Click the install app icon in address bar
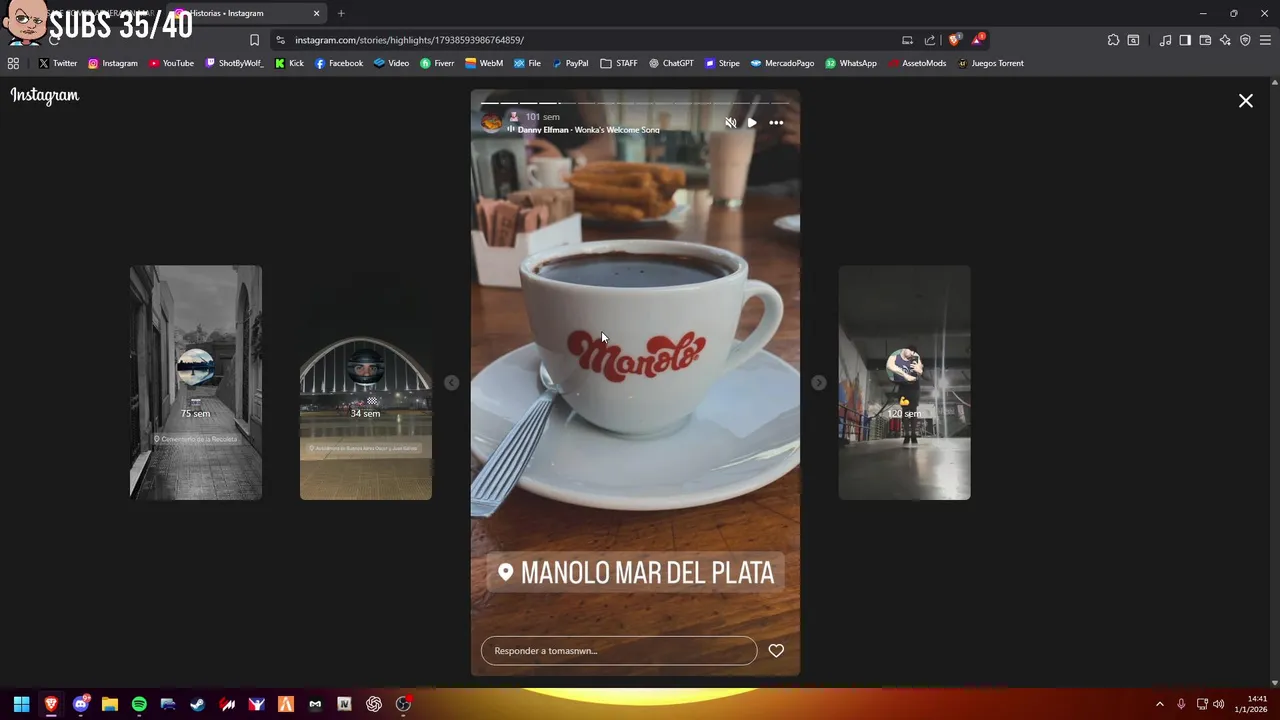This screenshot has width=1280, height=720. pos(907,40)
